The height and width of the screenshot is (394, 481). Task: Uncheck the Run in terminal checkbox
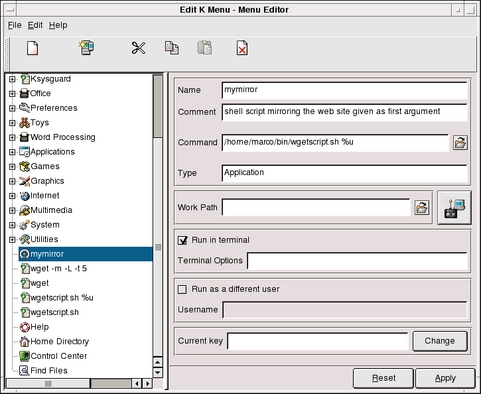pos(182,240)
